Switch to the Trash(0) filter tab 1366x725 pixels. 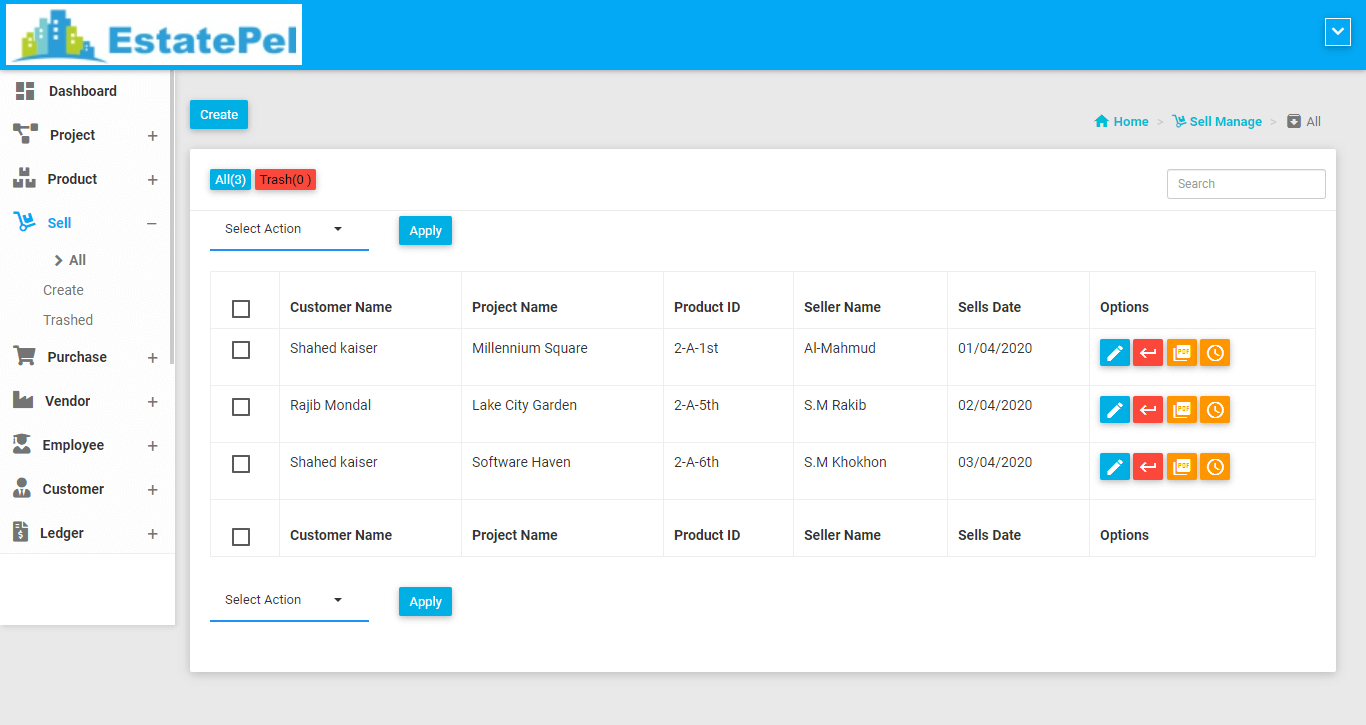coord(285,180)
